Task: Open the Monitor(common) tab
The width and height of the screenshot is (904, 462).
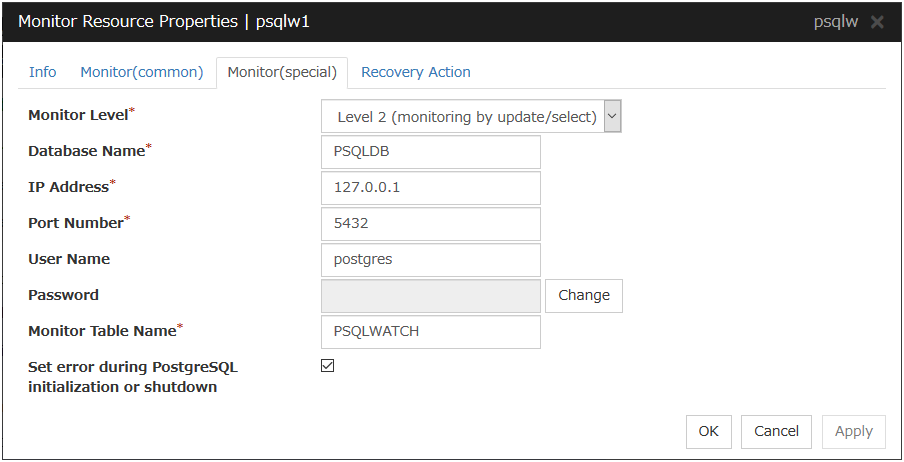Action: tap(141, 72)
